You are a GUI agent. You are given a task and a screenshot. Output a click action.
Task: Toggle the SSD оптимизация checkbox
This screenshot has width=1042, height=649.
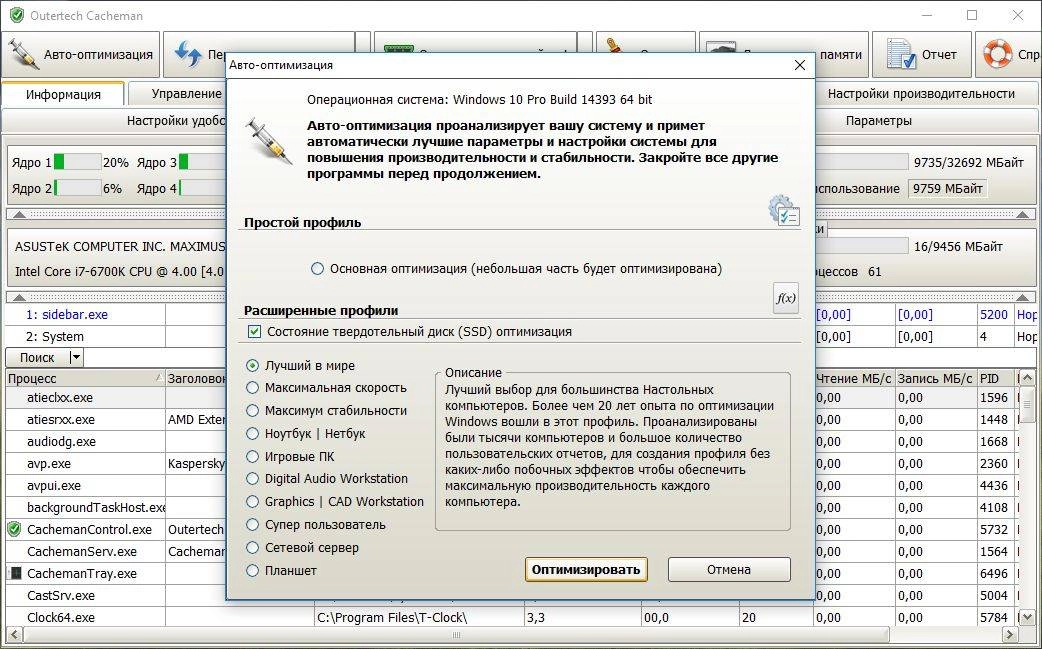pos(255,331)
